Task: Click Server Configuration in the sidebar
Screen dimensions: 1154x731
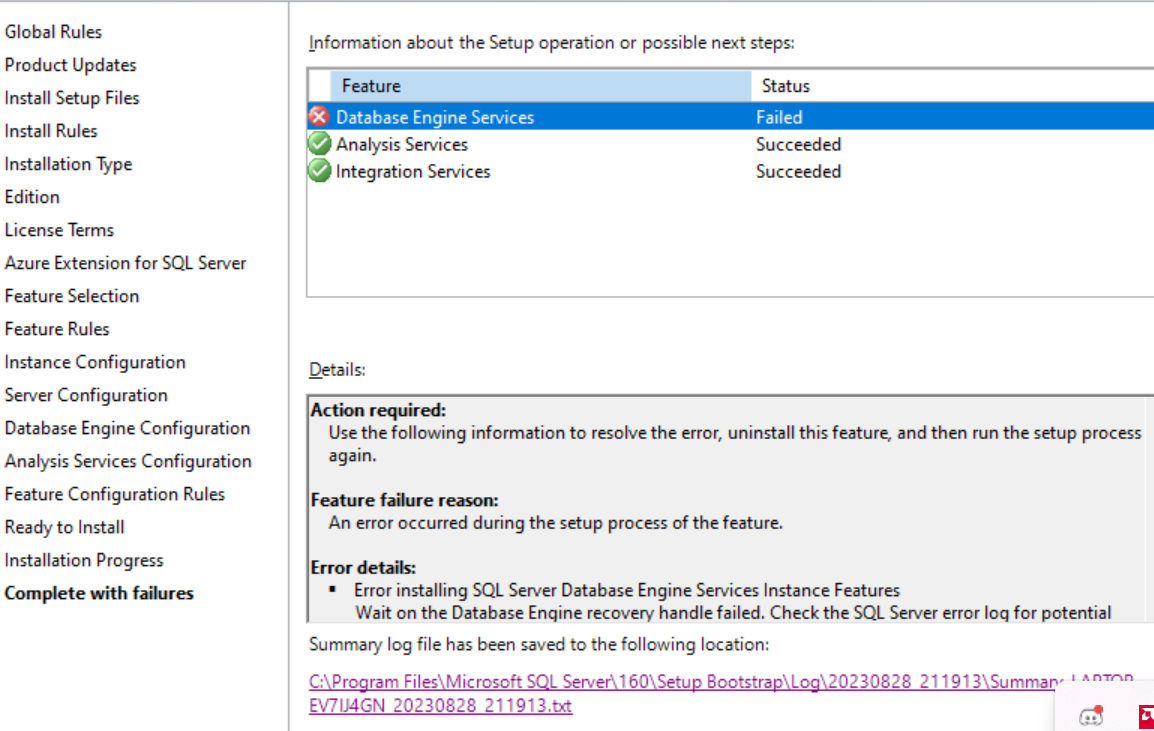Action: tap(85, 395)
